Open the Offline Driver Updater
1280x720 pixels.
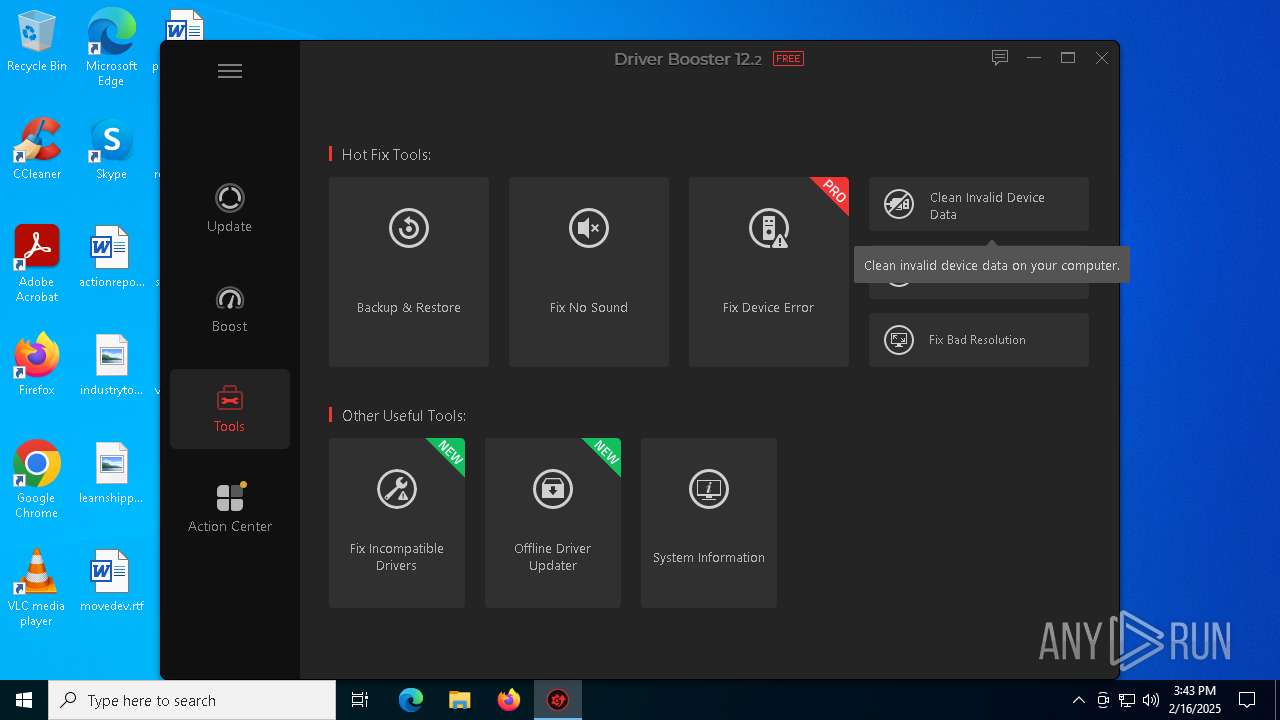553,523
